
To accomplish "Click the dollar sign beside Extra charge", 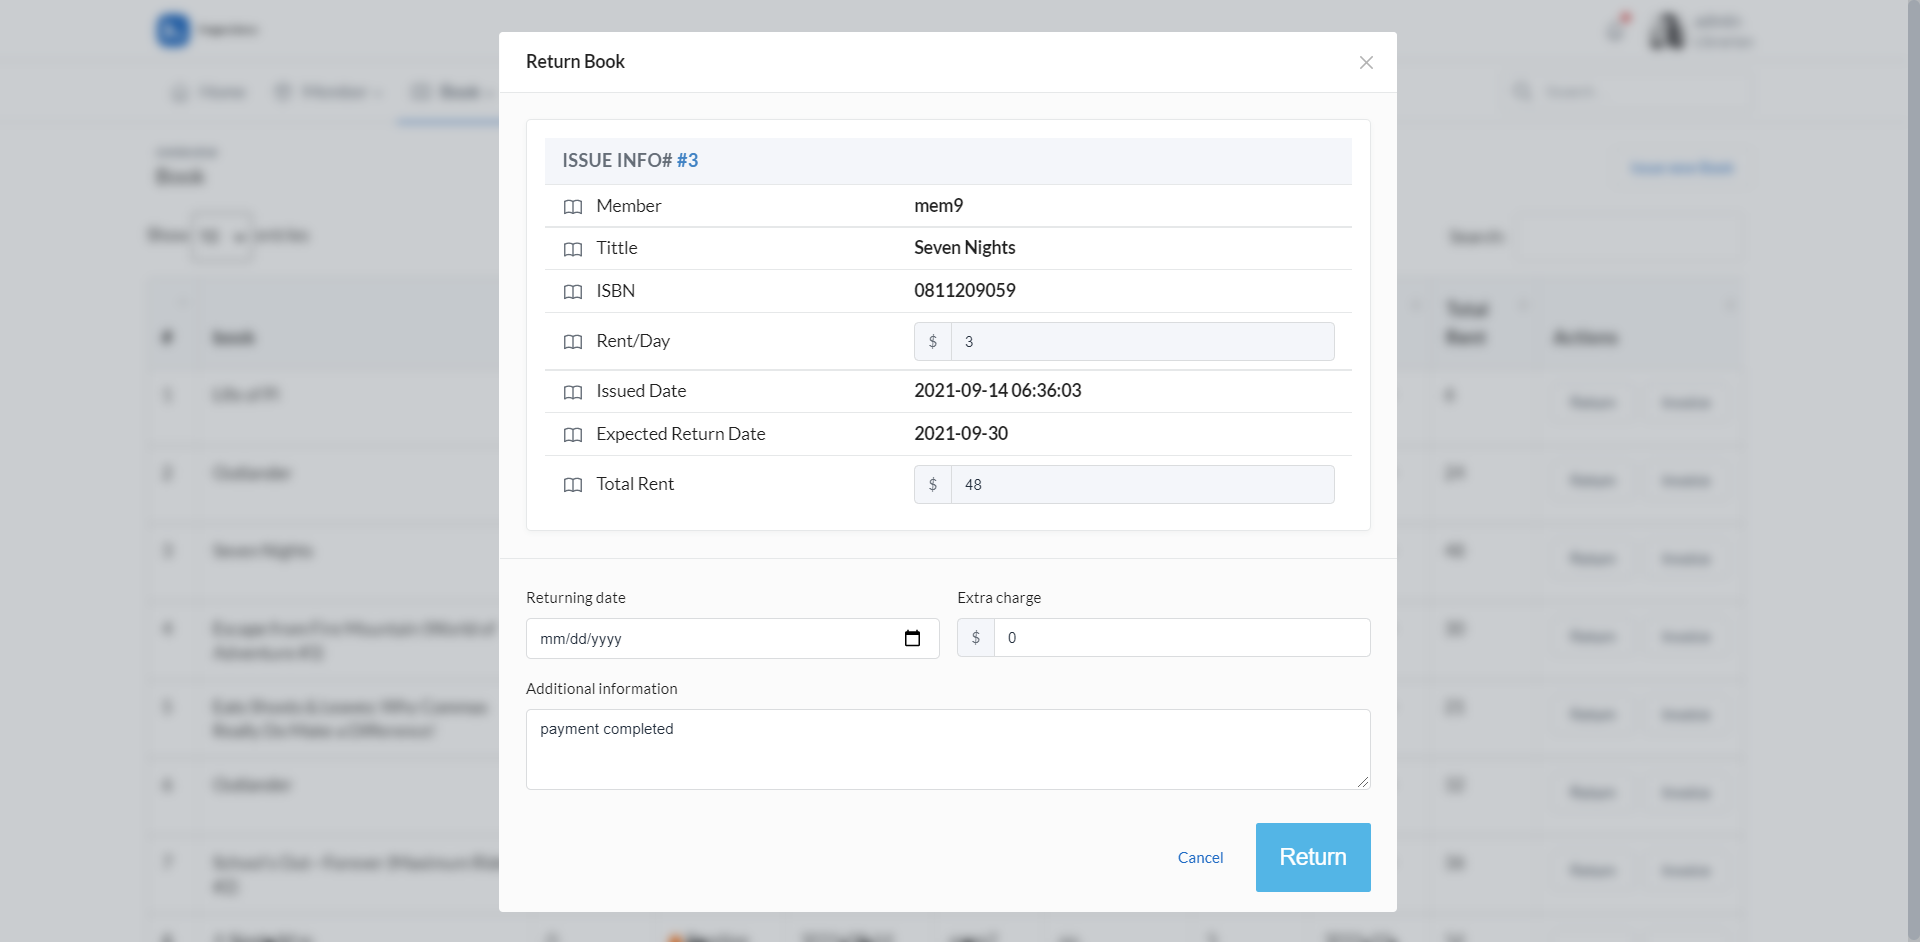I will 976,637.
